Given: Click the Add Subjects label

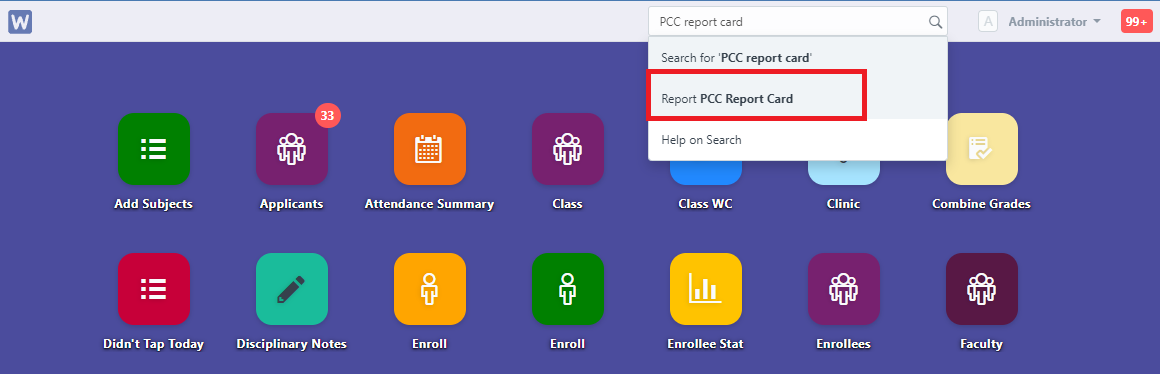Looking at the screenshot, I should 154,204.
